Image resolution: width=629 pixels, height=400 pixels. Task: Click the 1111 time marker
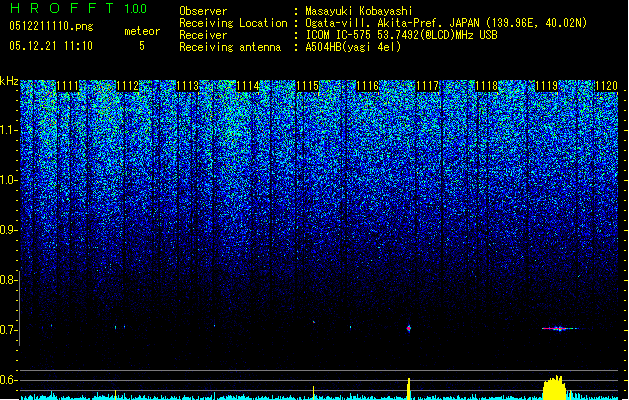click(x=67, y=86)
